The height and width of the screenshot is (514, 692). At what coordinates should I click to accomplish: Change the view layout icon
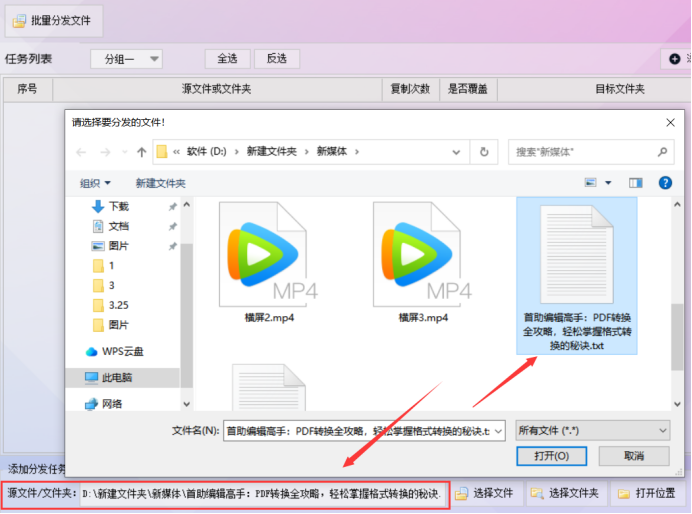[x=590, y=183]
